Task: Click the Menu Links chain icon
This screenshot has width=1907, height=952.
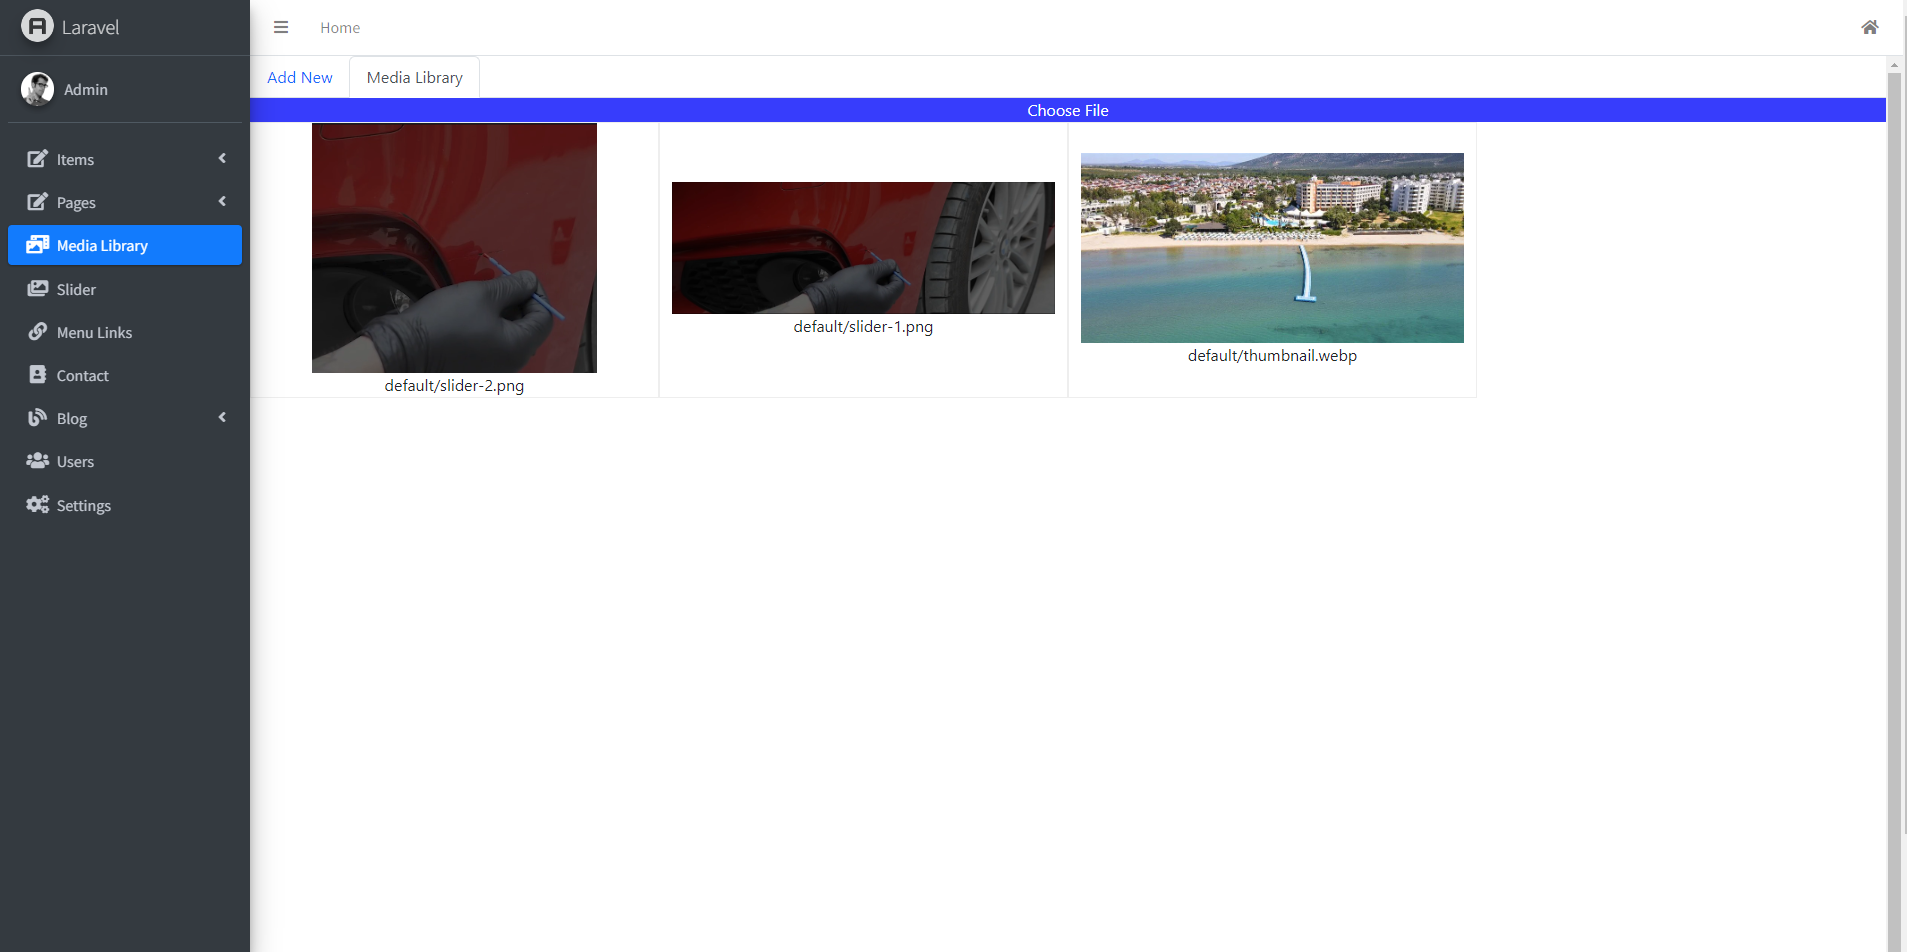Action: coord(37,332)
